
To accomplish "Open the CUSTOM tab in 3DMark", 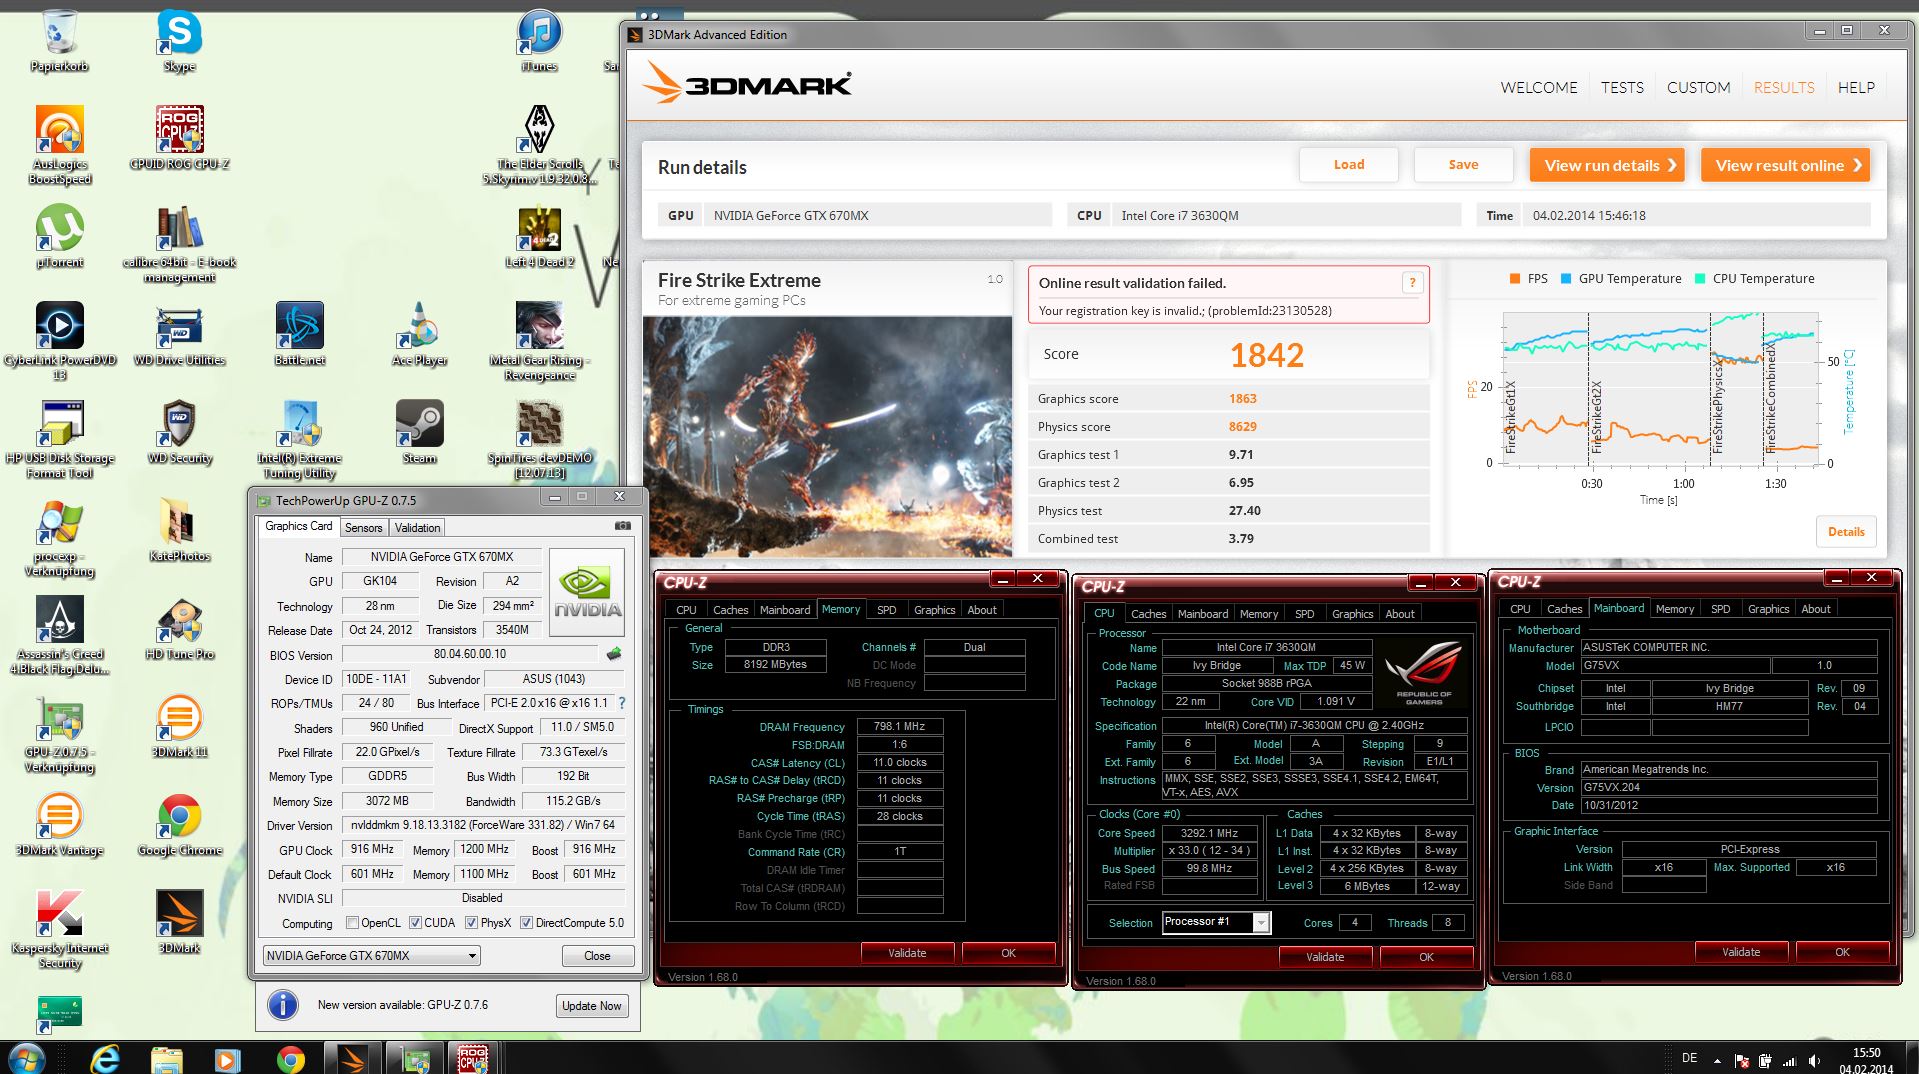I will (1698, 88).
